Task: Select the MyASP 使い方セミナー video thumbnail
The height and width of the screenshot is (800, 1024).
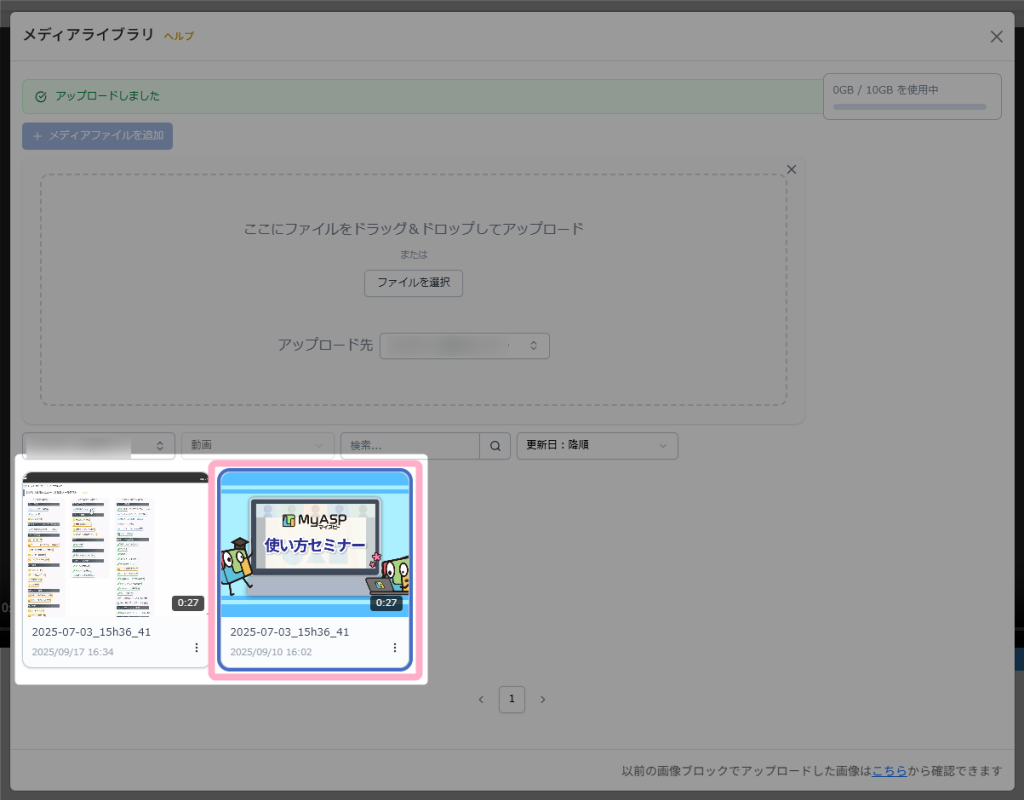Action: [315, 545]
